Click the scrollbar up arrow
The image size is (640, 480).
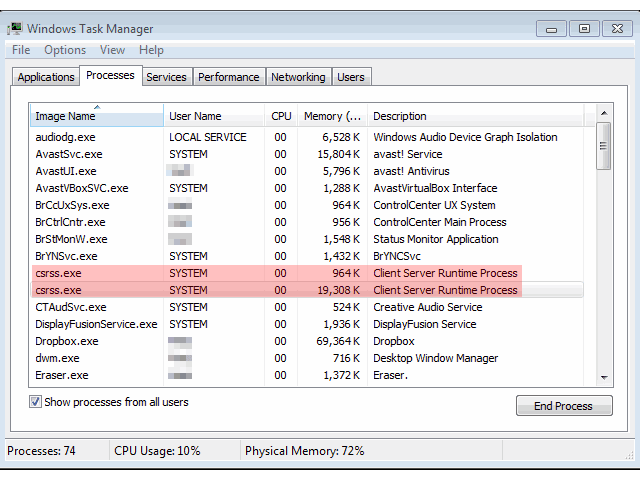pyautogui.click(x=604, y=113)
